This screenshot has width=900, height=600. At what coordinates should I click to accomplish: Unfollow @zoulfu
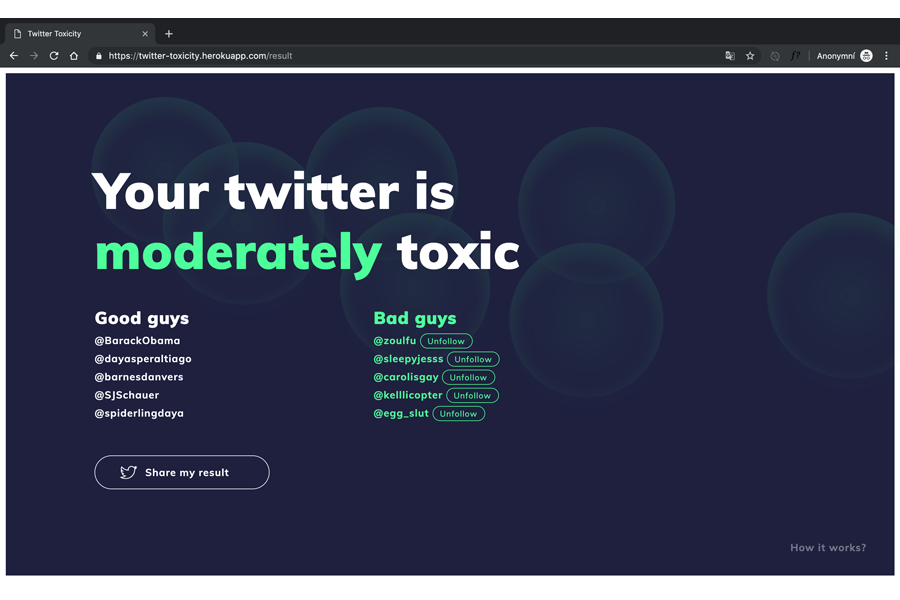tap(446, 341)
